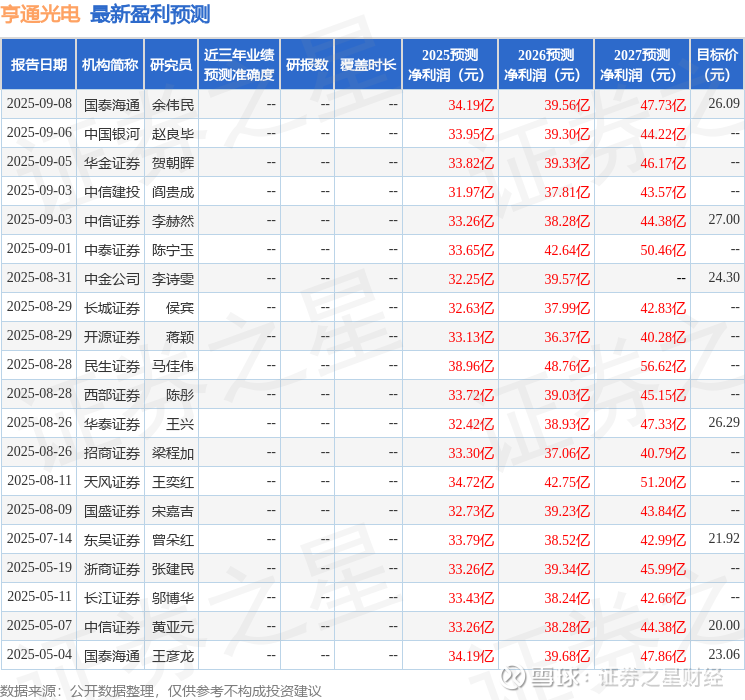
Task: Select the 最新盈利预测 title text
Action: 150,14
